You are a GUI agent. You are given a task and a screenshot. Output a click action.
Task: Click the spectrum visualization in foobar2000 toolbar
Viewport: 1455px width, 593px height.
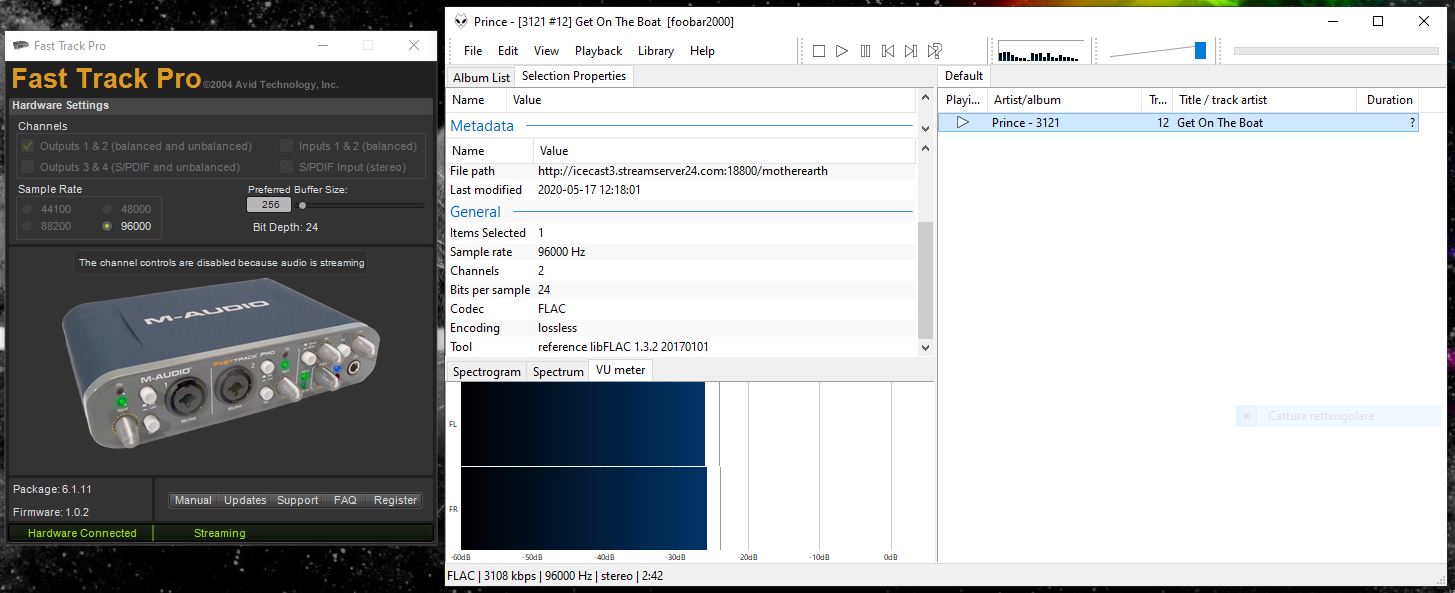pyautogui.click(x=1040, y=51)
